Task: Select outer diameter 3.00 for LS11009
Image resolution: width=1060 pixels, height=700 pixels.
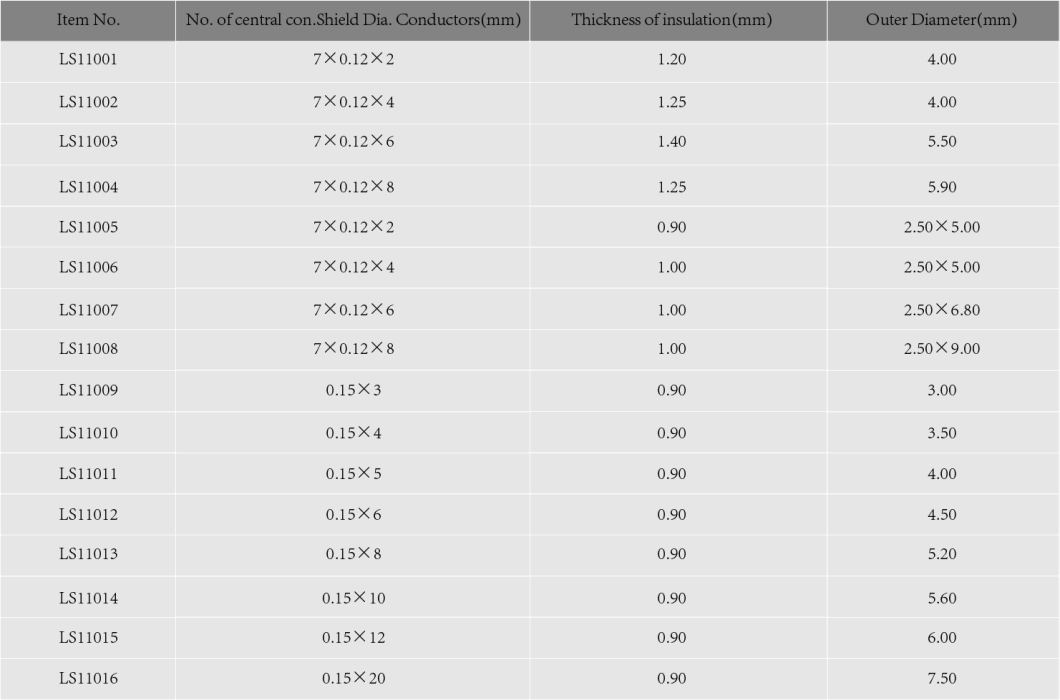Action: pos(942,390)
